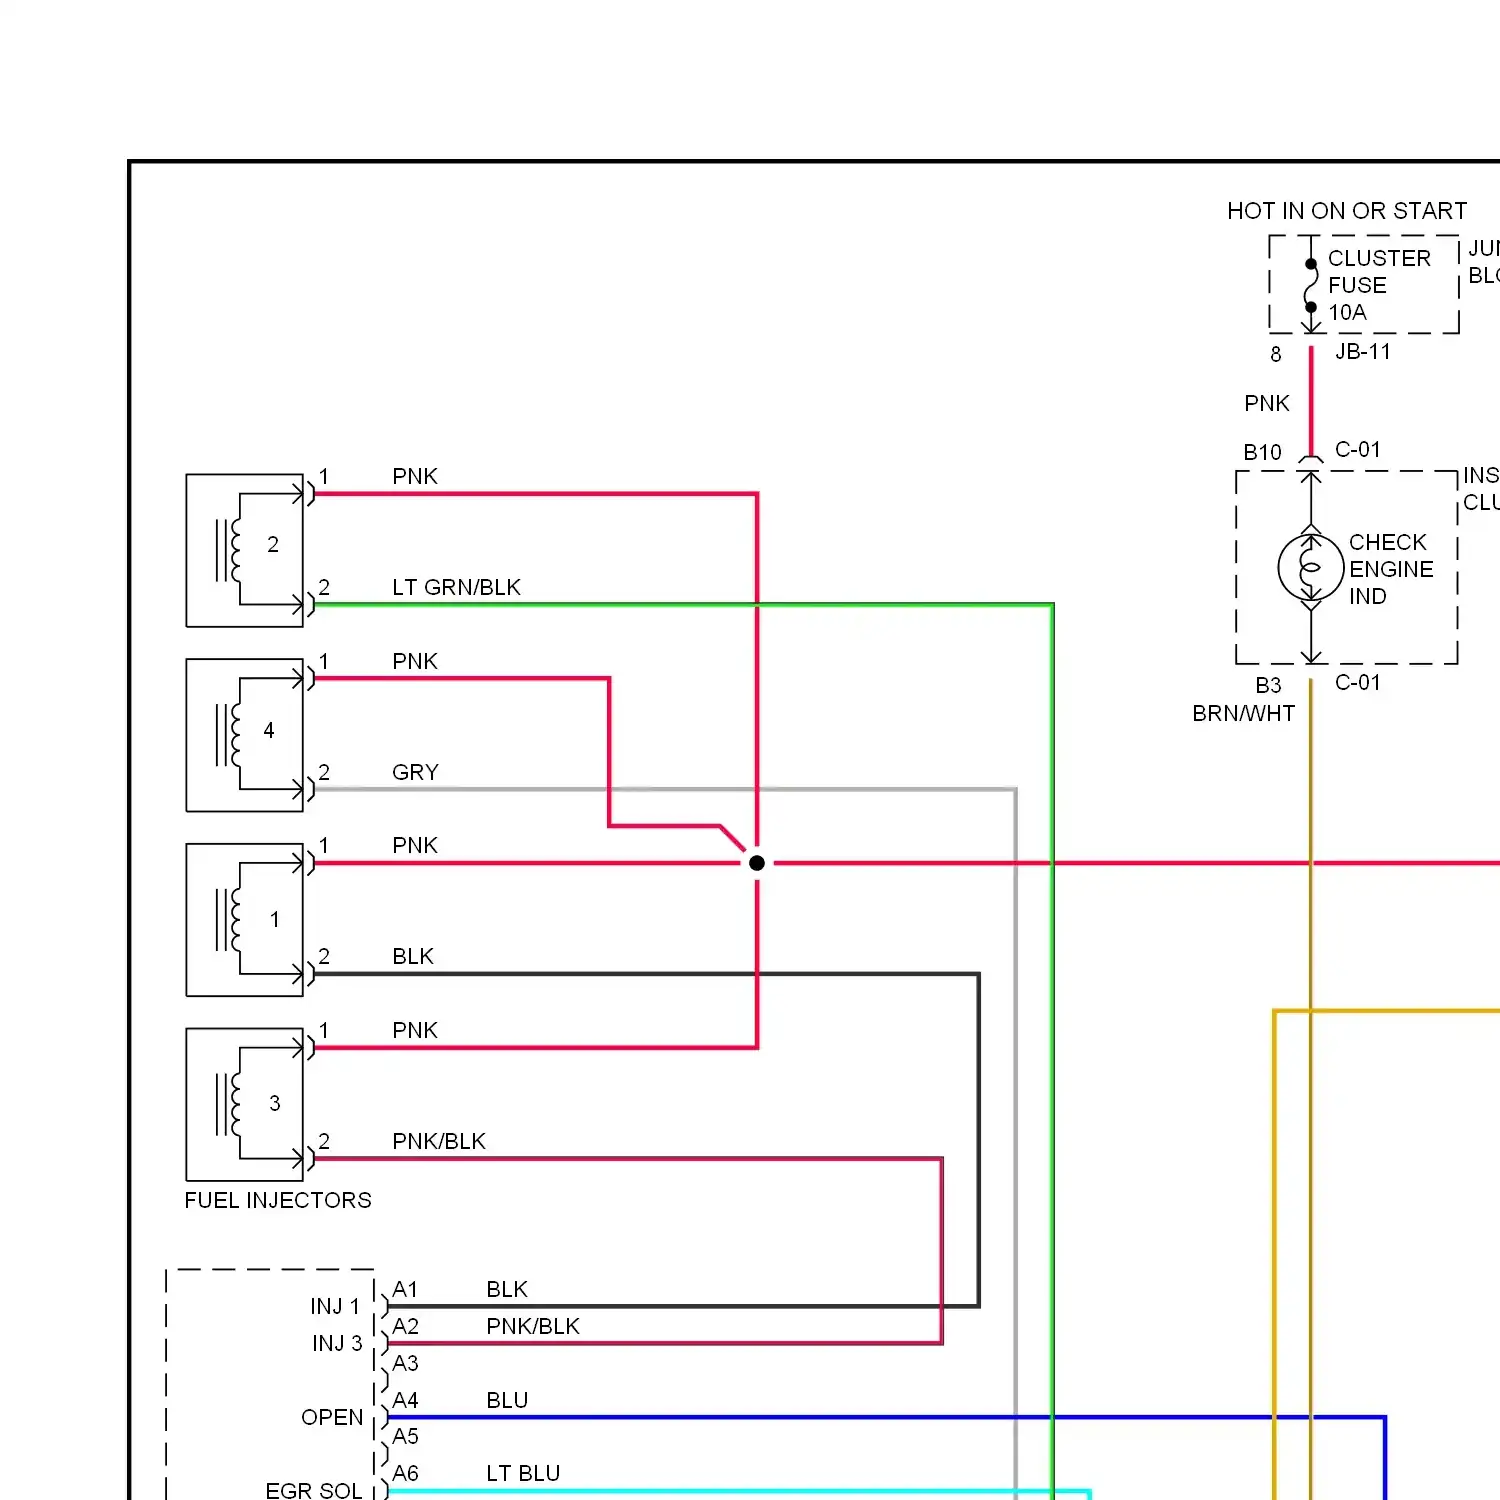This screenshot has width=1500, height=1500.
Task: Click pin number '8' beside JB-11
Action: click(1276, 354)
